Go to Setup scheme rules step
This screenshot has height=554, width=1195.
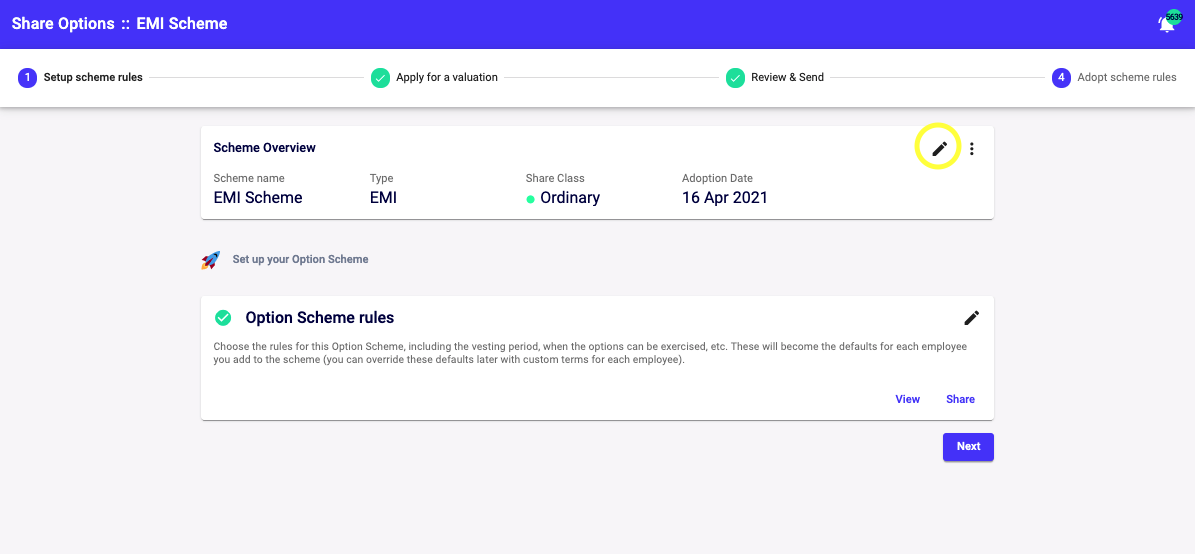click(93, 78)
